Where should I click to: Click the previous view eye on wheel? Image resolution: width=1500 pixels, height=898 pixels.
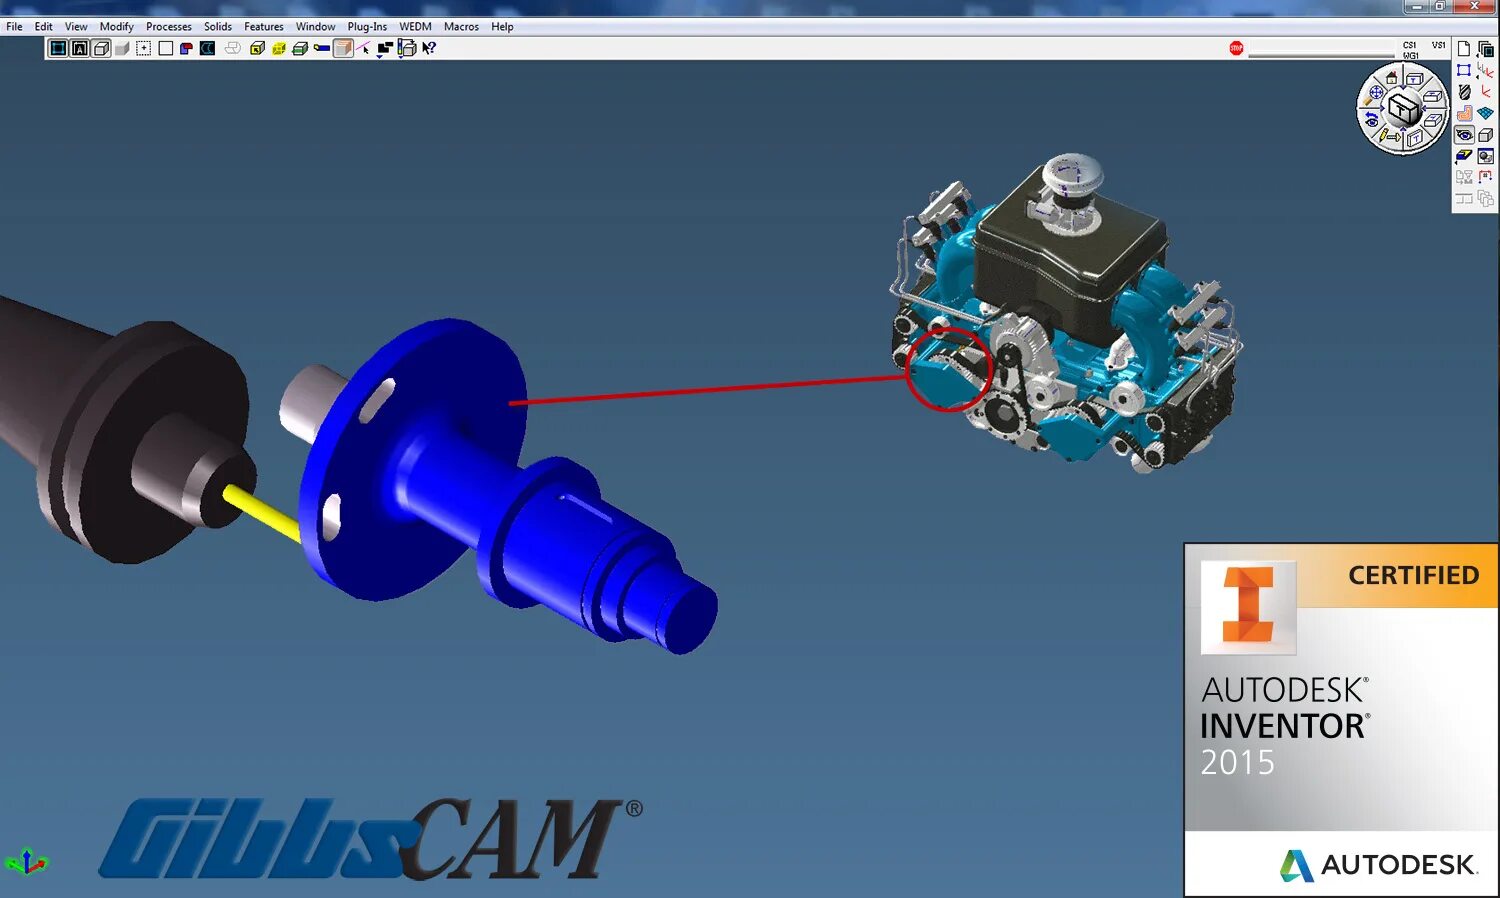click(1371, 119)
